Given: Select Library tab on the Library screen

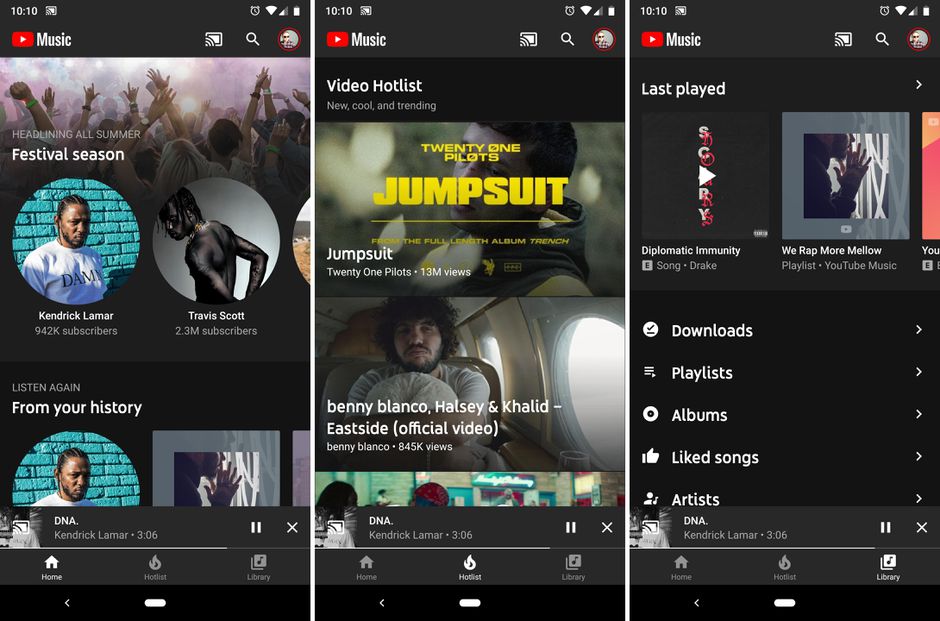Looking at the screenshot, I should [x=888, y=567].
